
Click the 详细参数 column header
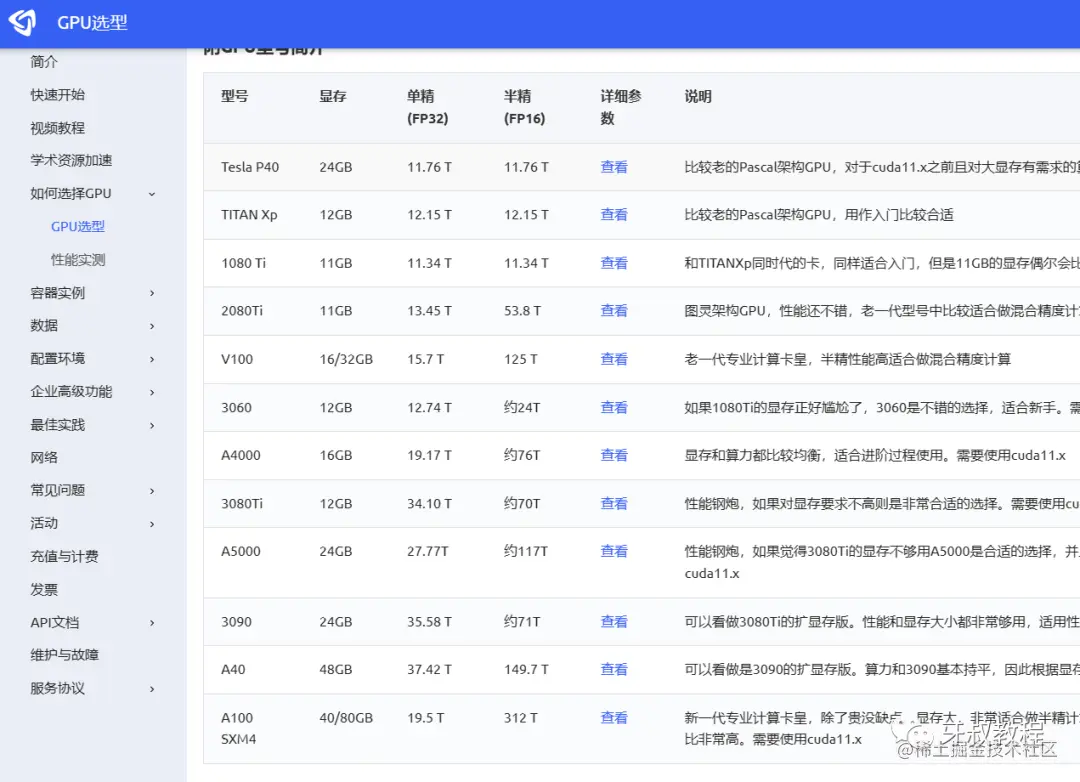pyautogui.click(x=621, y=107)
